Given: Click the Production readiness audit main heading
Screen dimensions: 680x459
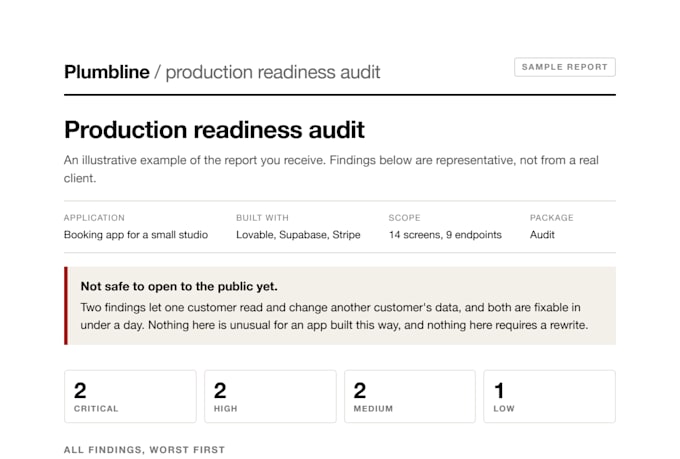Looking at the screenshot, I should 214,130.
